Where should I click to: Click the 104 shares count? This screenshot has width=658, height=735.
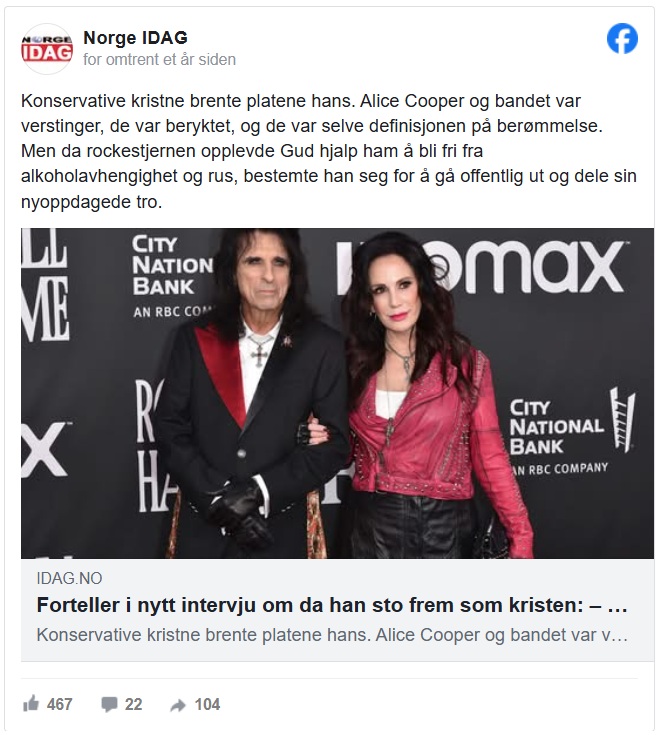tap(207, 704)
